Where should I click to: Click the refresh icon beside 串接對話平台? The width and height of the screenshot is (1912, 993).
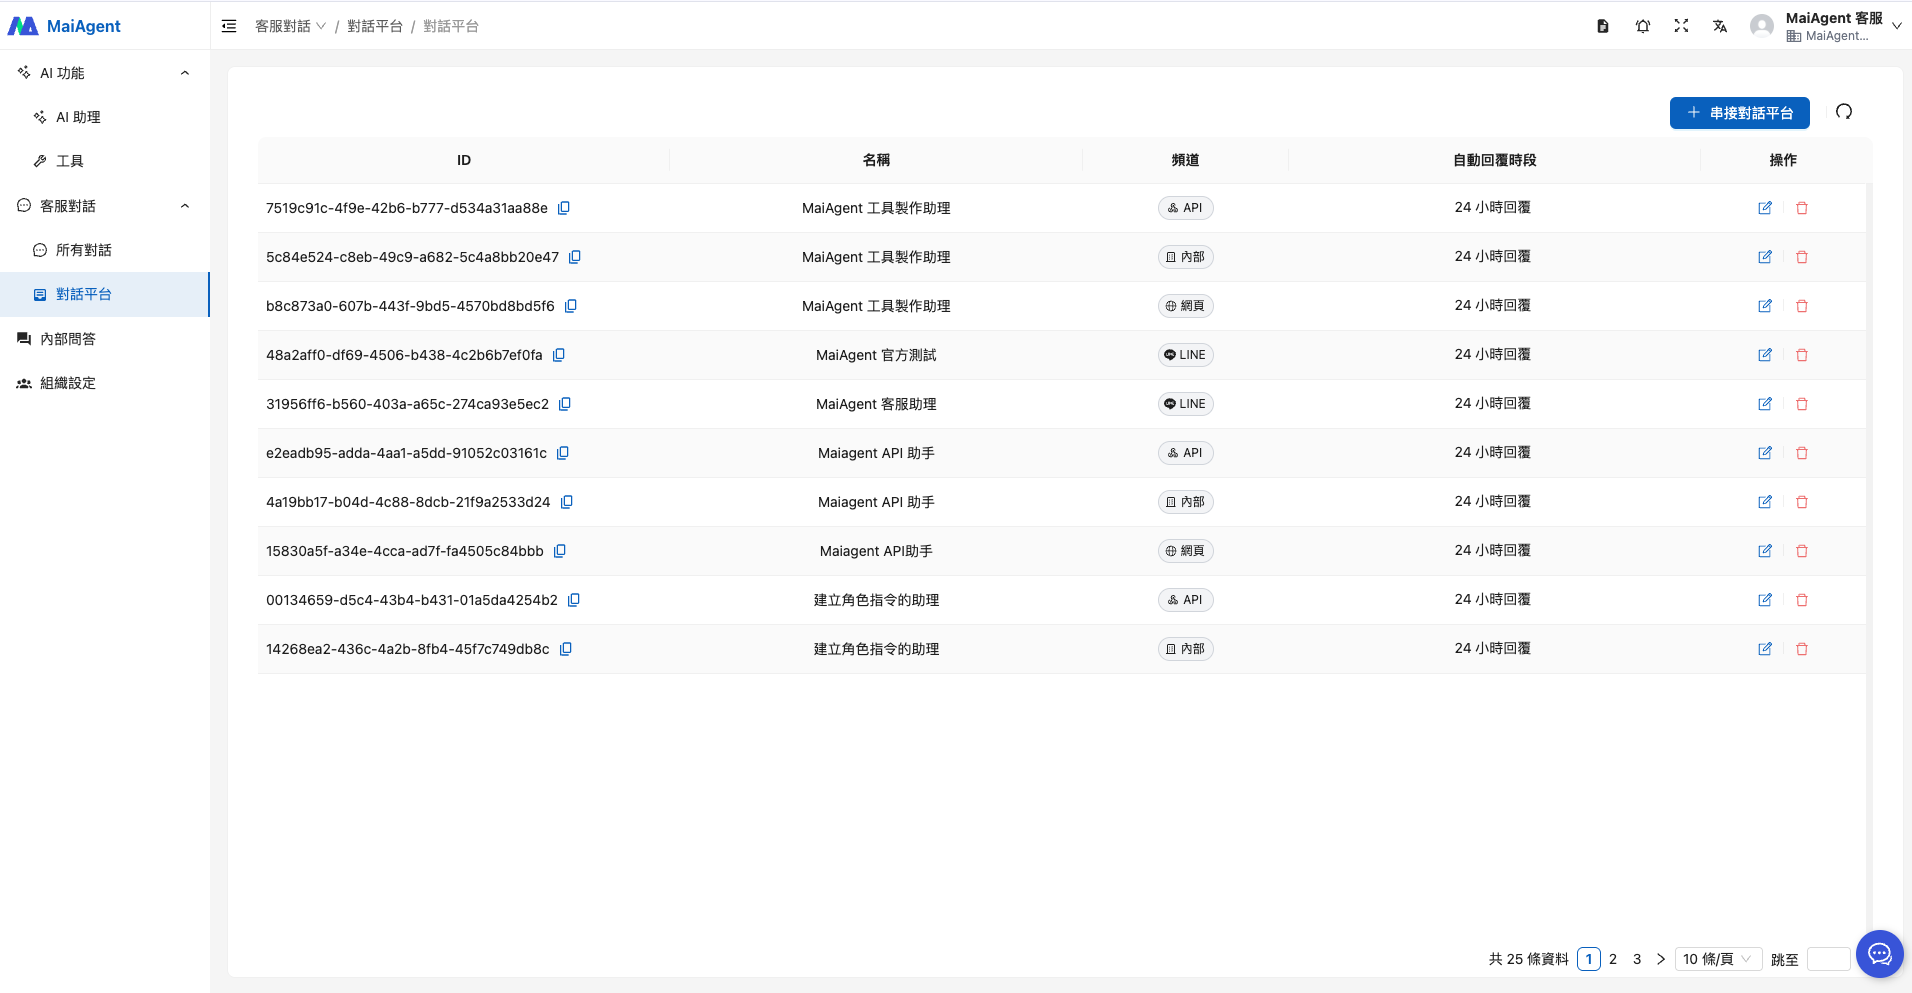point(1844,112)
